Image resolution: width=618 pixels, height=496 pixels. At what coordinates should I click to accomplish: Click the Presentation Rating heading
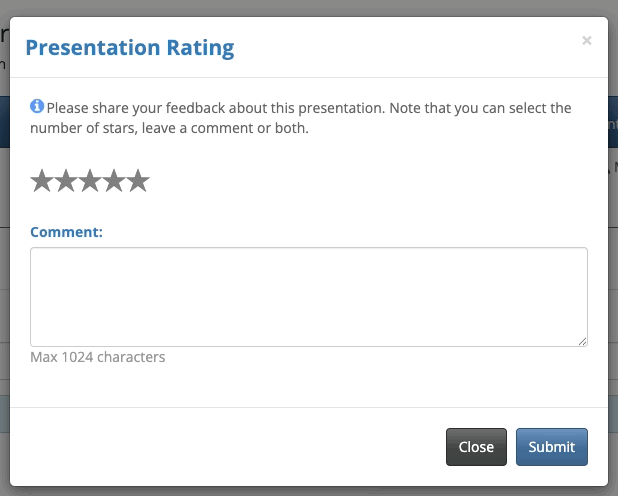(x=129, y=47)
